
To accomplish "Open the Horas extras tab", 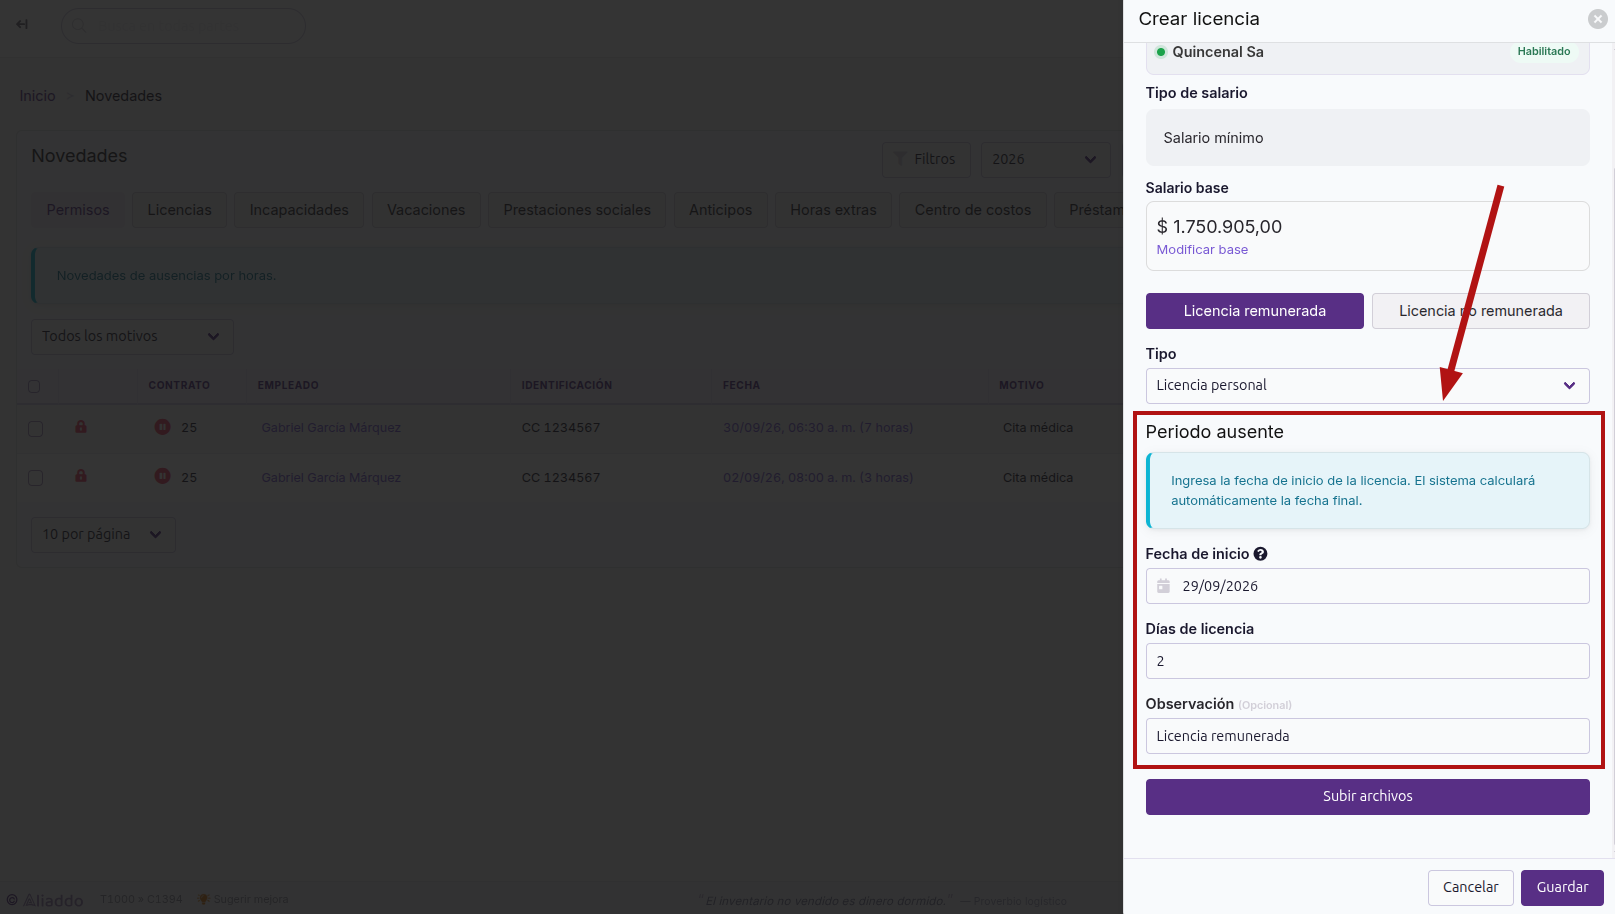I will pyautogui.click(x=833, y=210).
